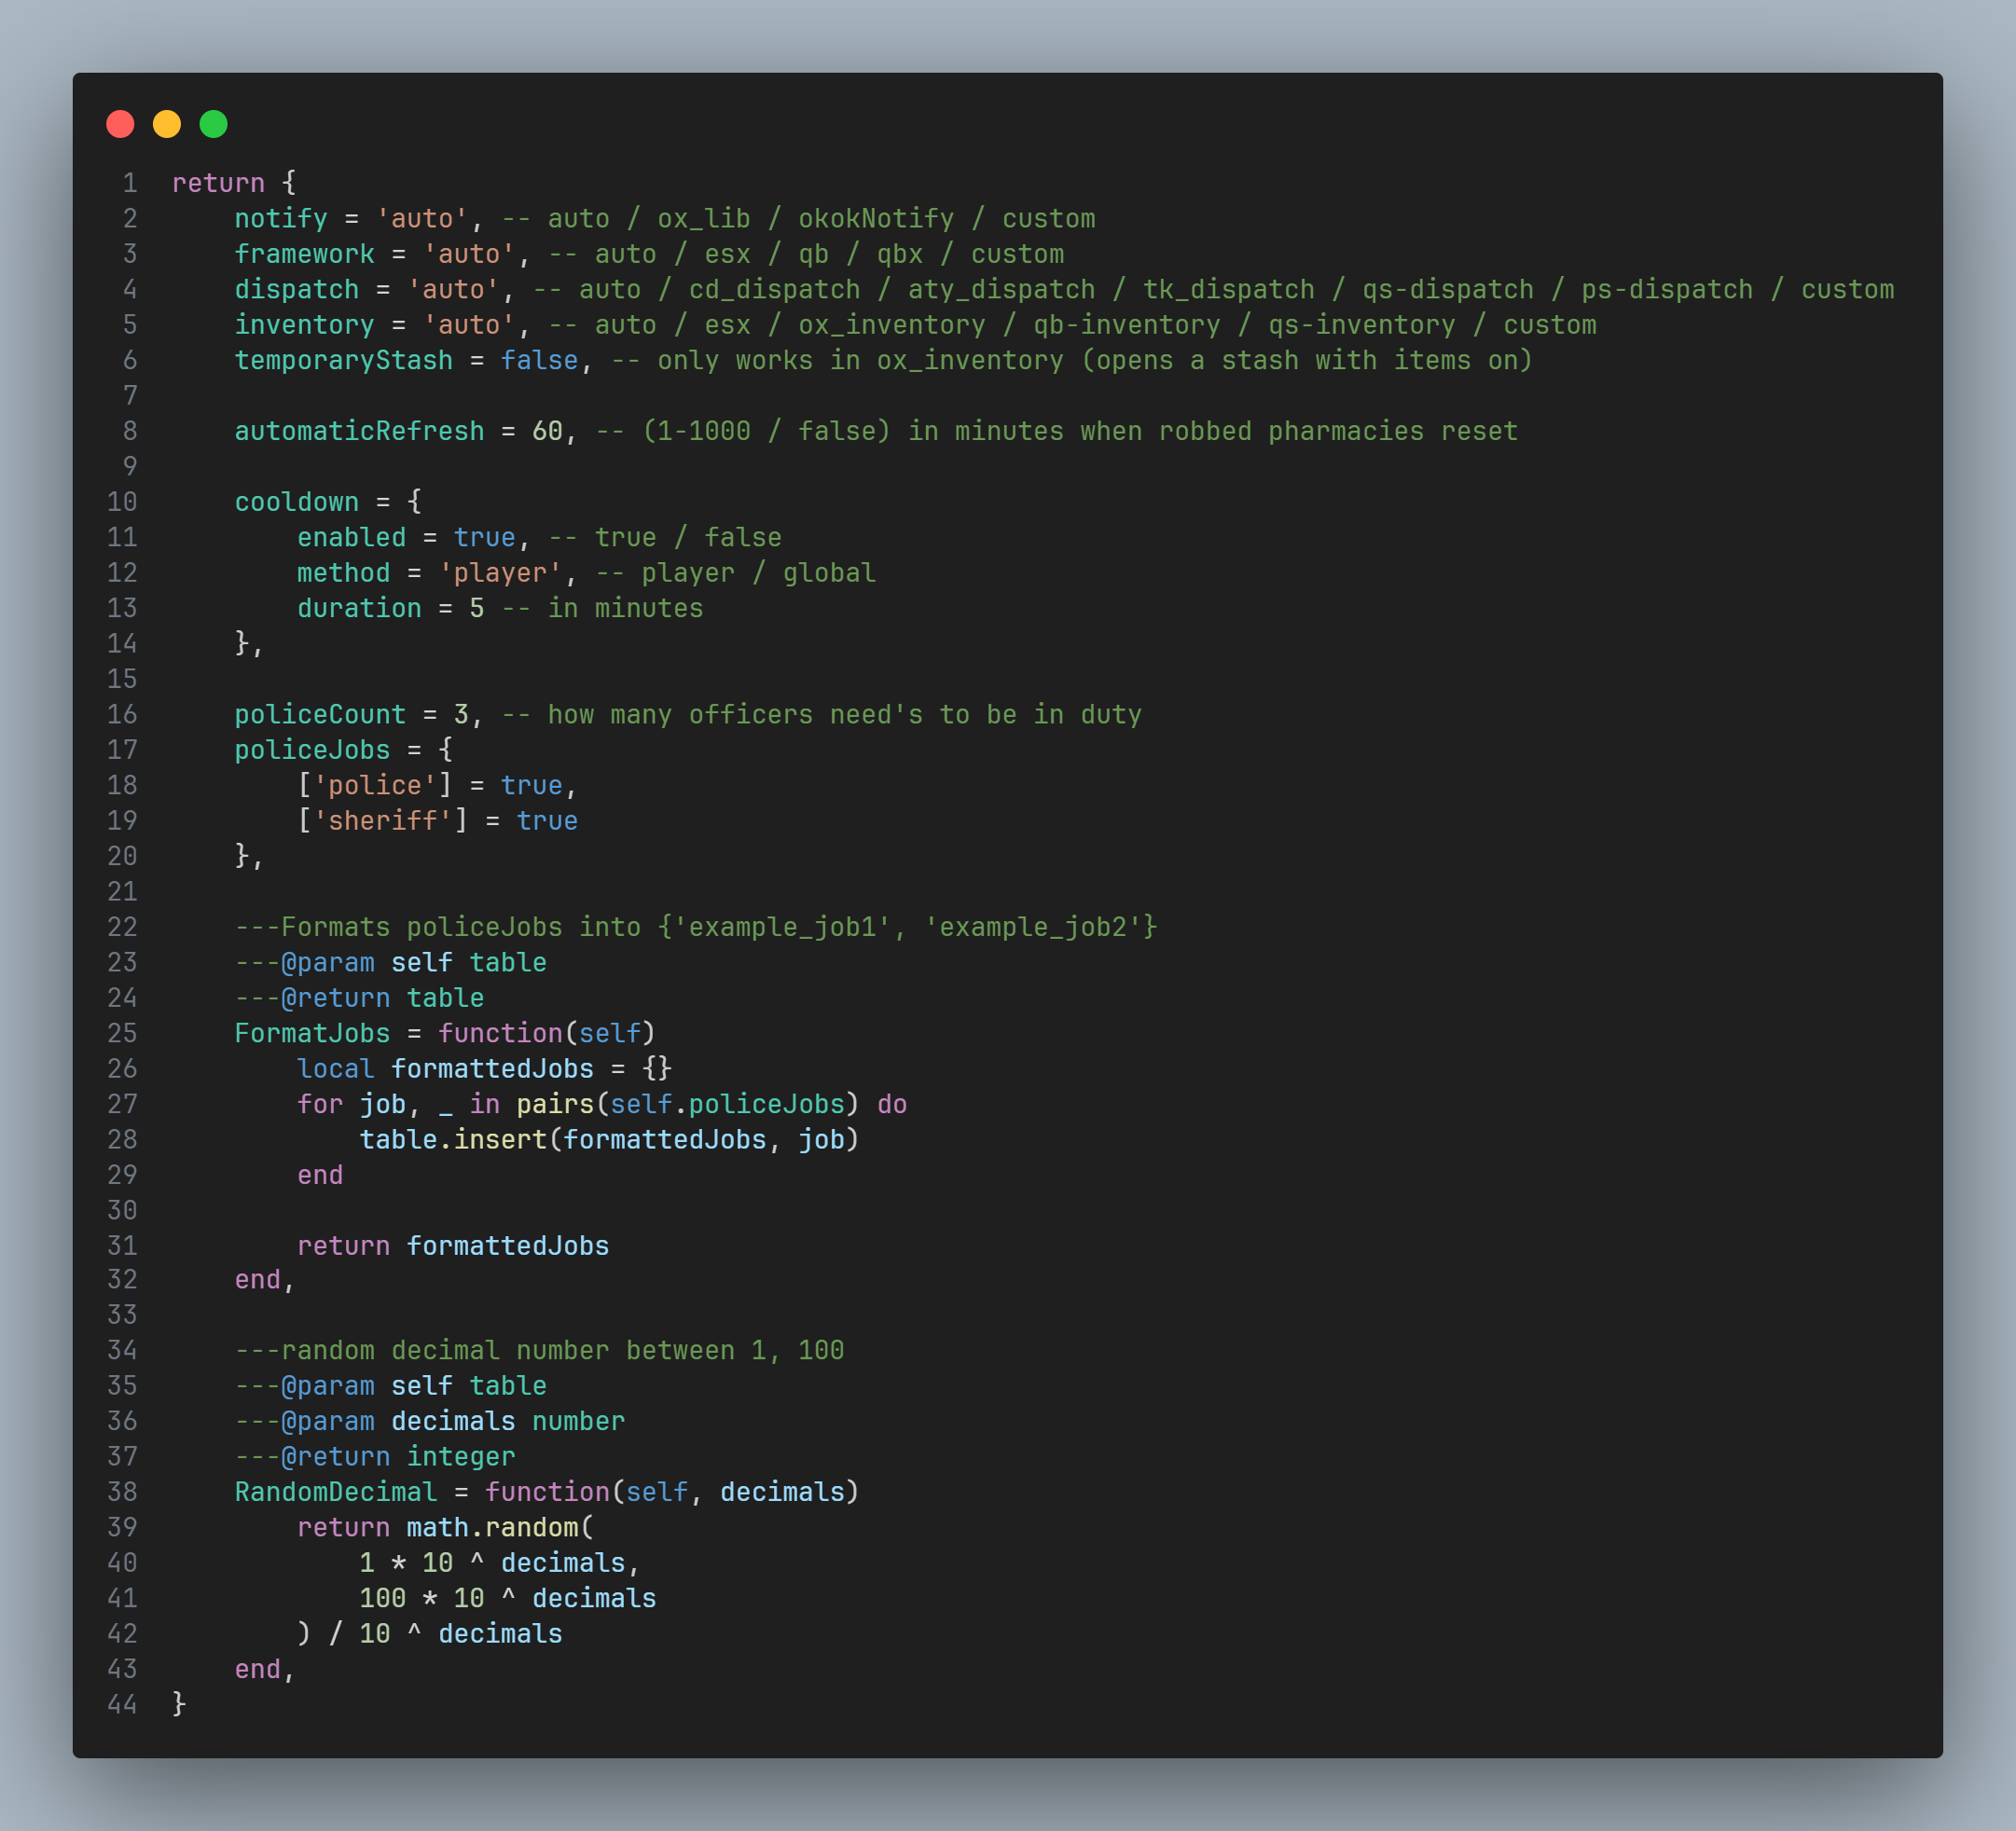Screen dimensions: 2016x1831
Task: Click the 'policeCount' key
Action: [320, 714]
